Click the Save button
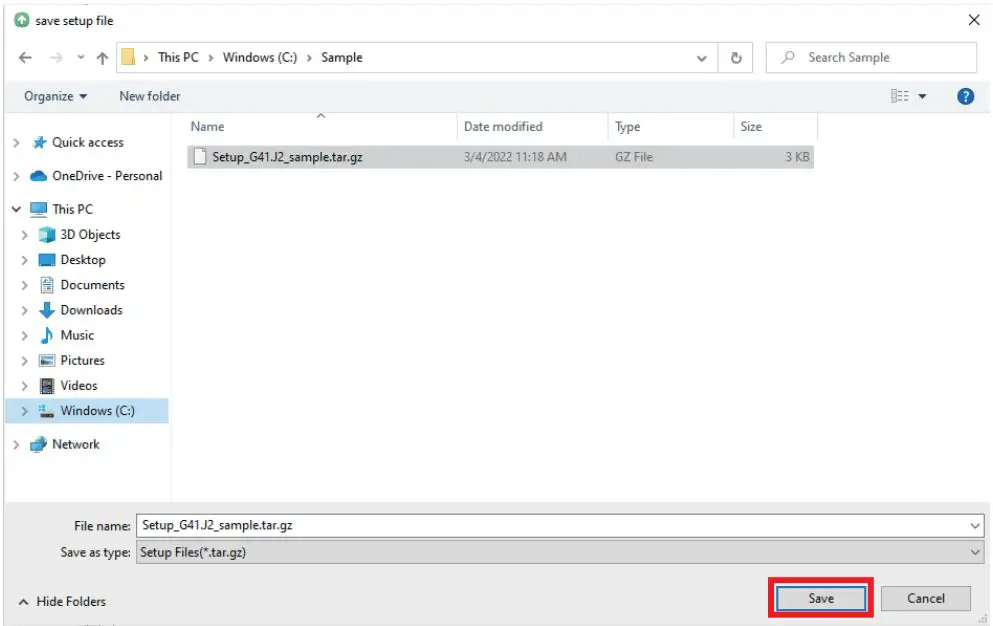Screen dimensions: 993x626 (821, 599)
